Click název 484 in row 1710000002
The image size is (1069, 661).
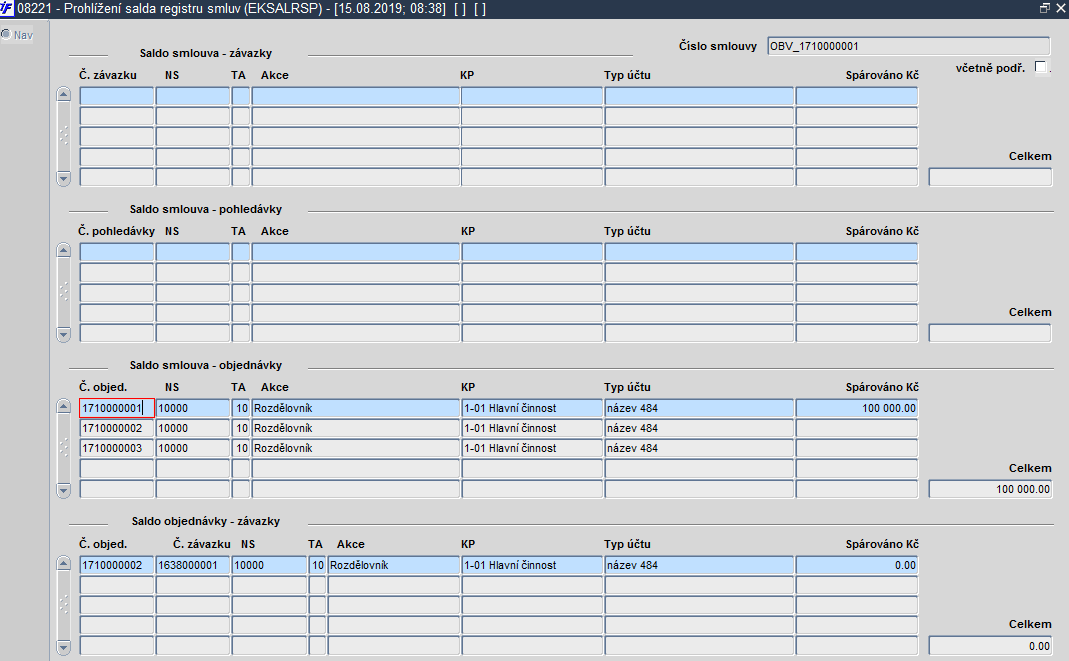click(699, 428)
